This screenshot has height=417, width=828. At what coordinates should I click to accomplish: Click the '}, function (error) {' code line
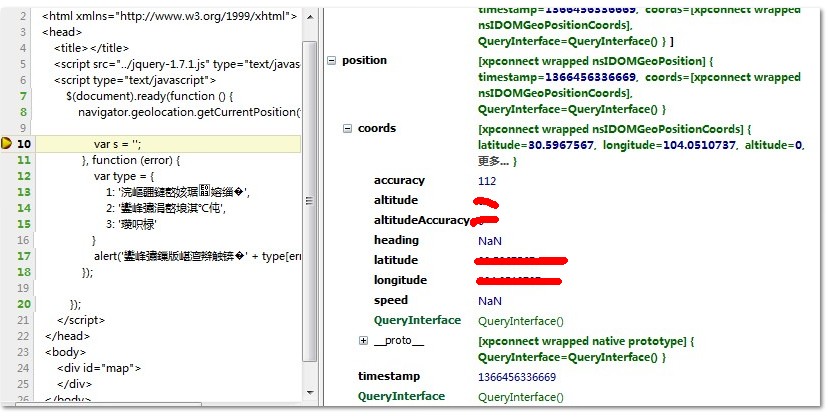point(131,160)
